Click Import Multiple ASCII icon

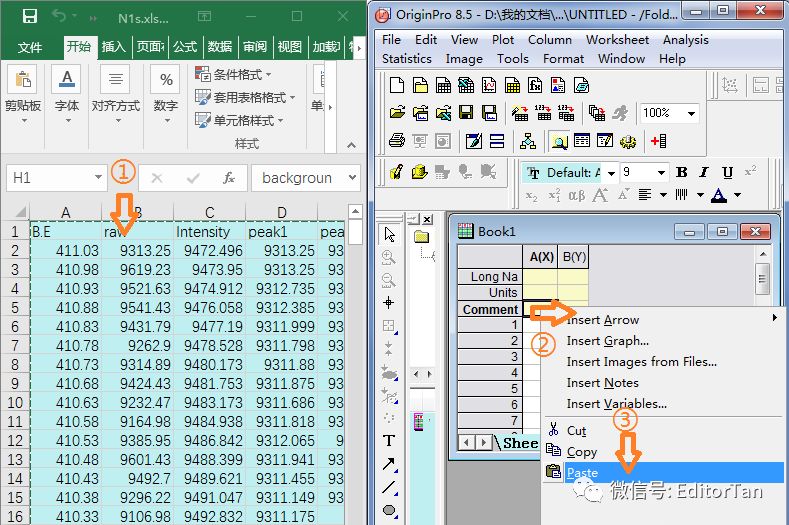[x=566, y=113]
